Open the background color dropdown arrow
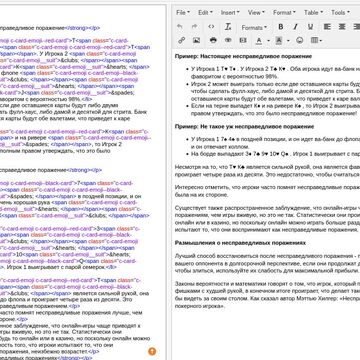The image size is (360, 360). [288, 41]
